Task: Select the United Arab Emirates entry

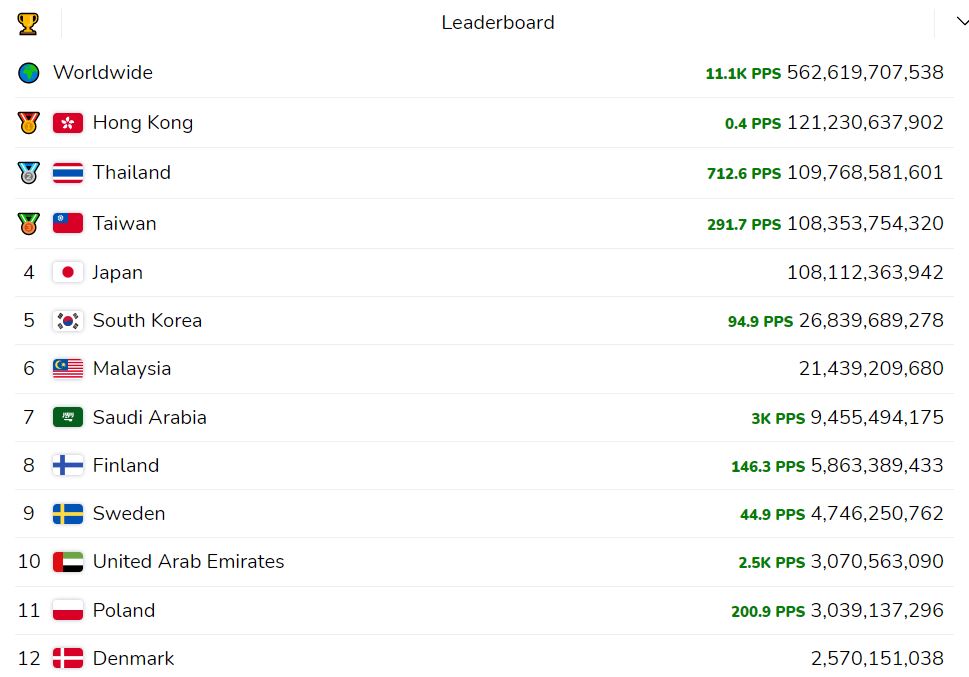Action: 188,562
